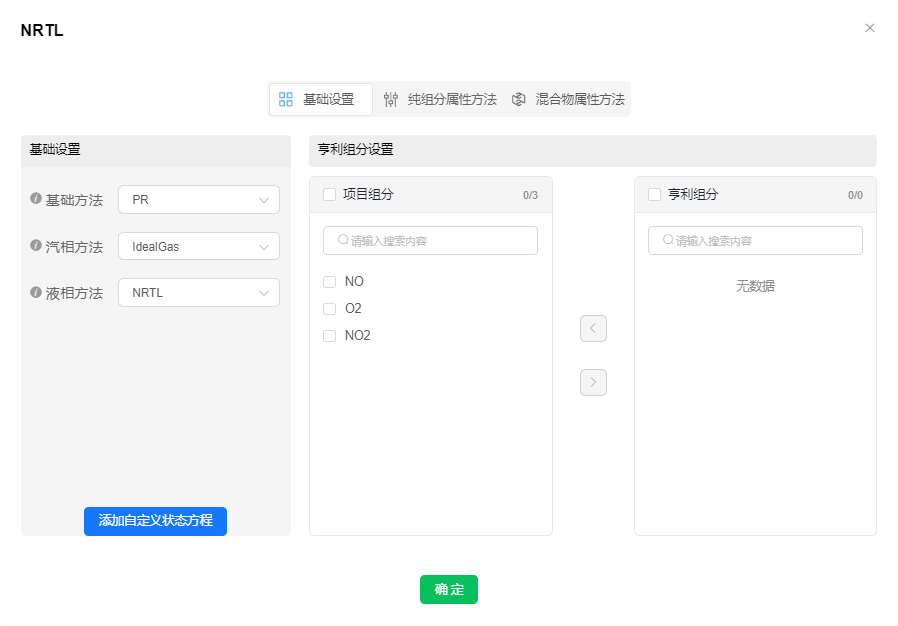Confirm with green 确定 button
898x626 pixels.
448,589
